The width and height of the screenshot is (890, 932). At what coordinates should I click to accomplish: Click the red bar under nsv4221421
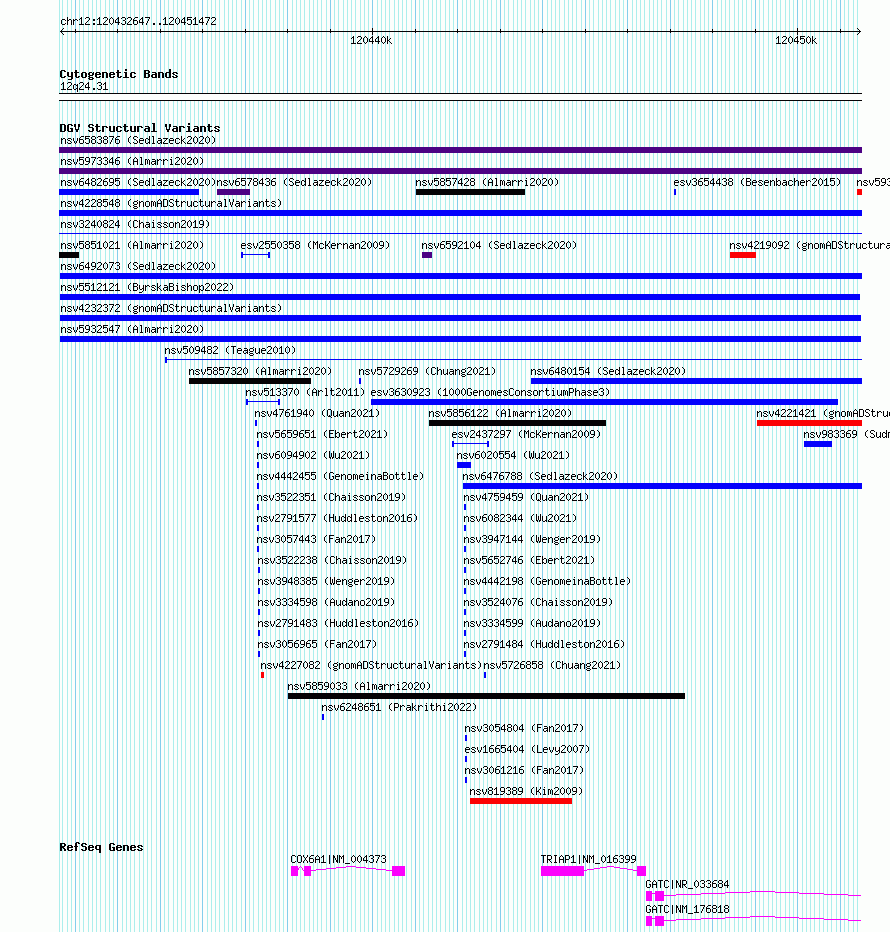[809, 423]
